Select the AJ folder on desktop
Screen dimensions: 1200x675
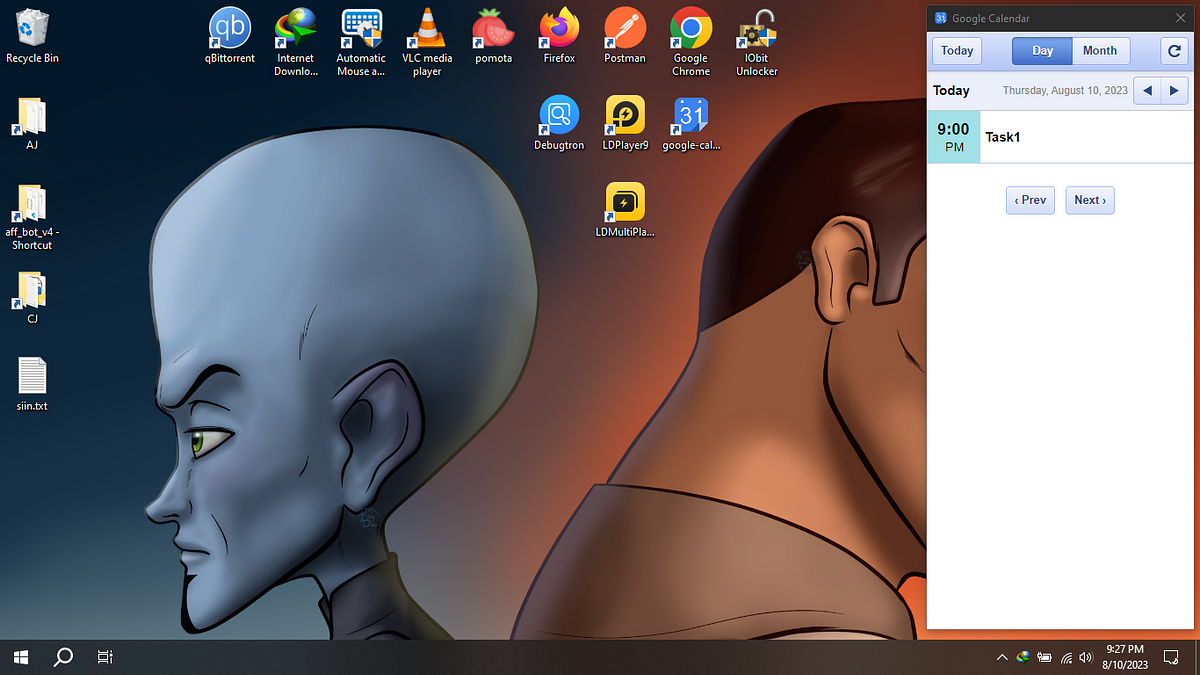click(x=32, y=124)
